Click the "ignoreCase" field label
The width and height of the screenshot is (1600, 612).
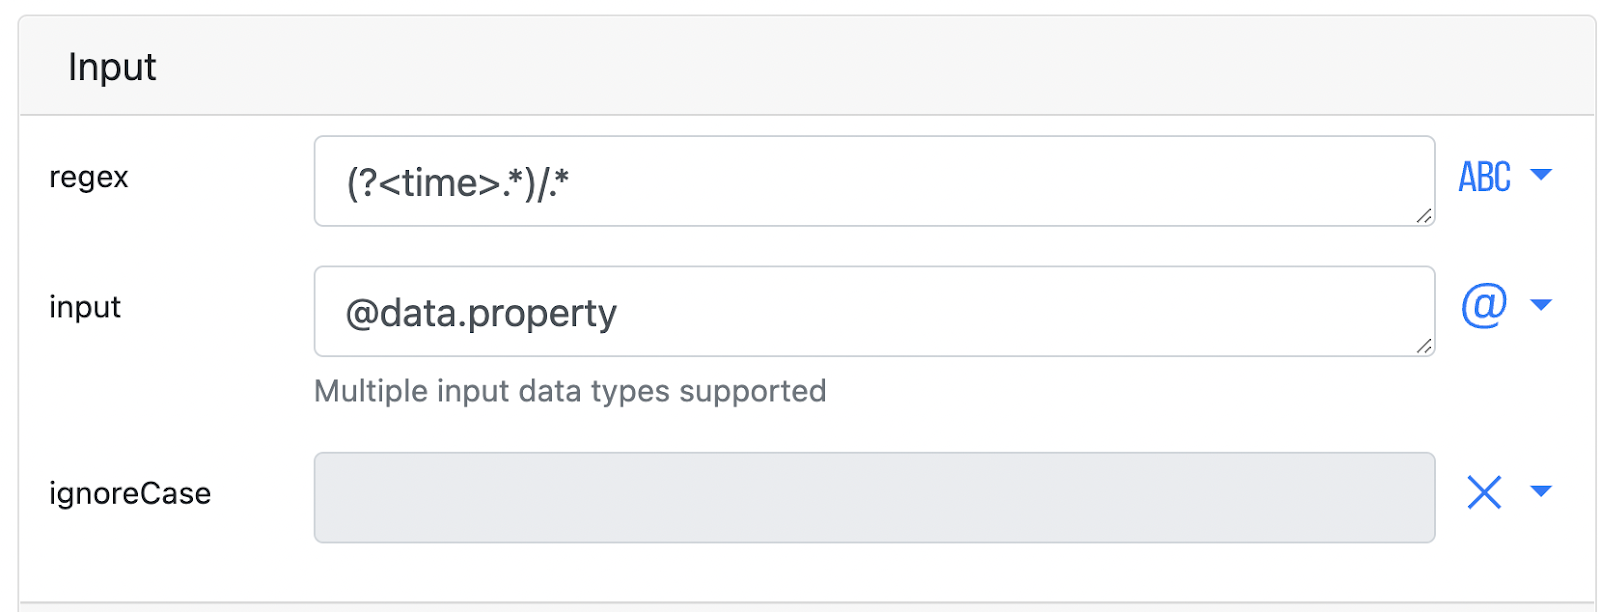[130, 493]
